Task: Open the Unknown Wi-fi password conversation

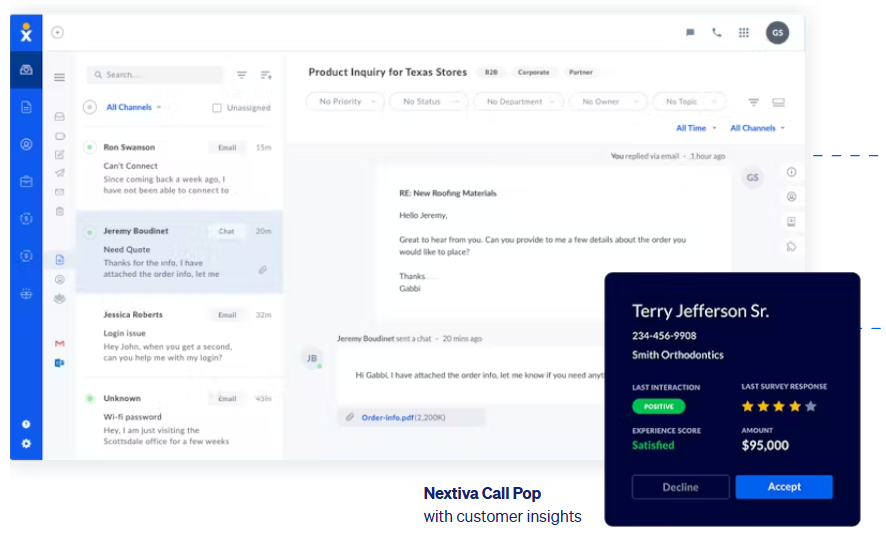Action: 180,419
